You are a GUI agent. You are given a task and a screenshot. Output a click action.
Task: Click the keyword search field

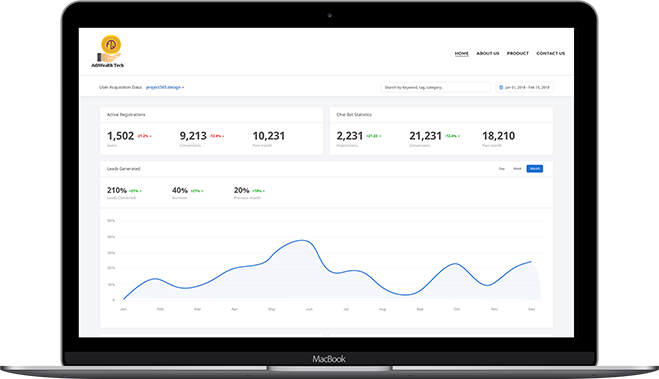pyautogui.click(x=435, y=87)
